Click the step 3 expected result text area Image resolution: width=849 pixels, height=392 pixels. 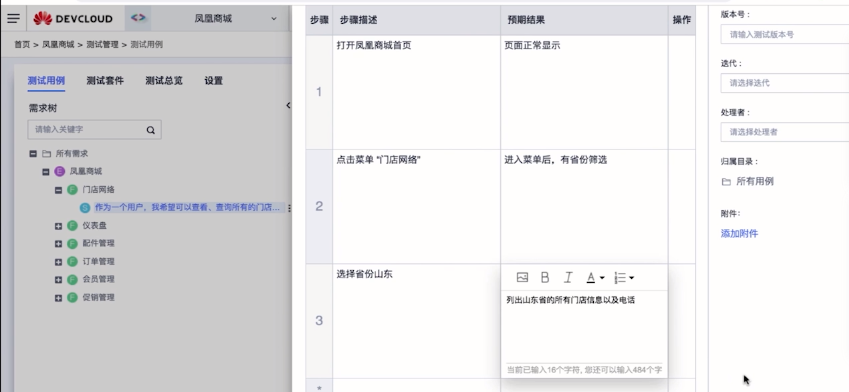(584, 327)
